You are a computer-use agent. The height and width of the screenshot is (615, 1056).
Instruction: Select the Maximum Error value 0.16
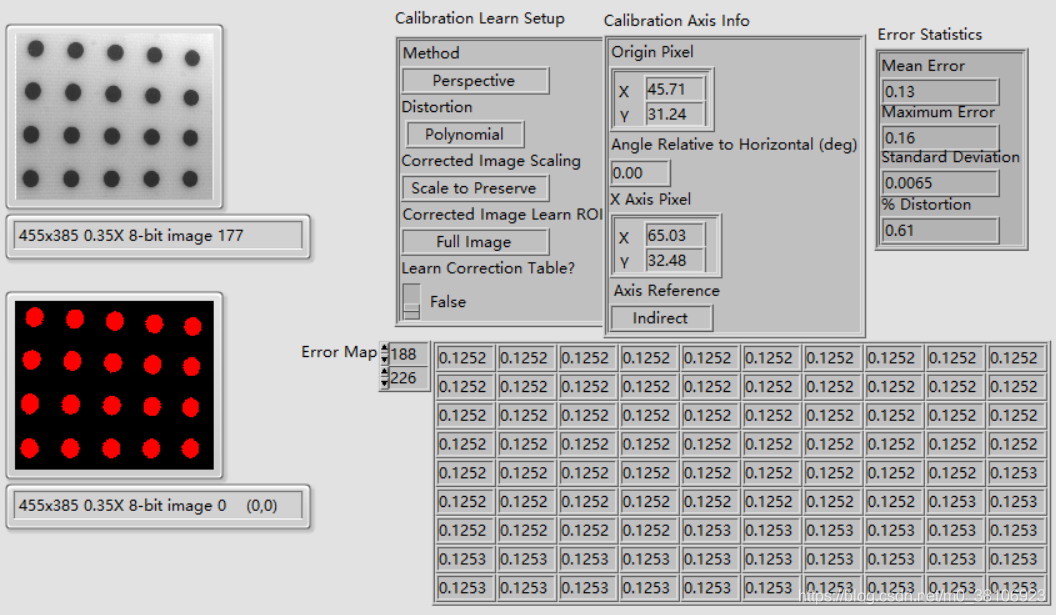[x=940, y=138]
